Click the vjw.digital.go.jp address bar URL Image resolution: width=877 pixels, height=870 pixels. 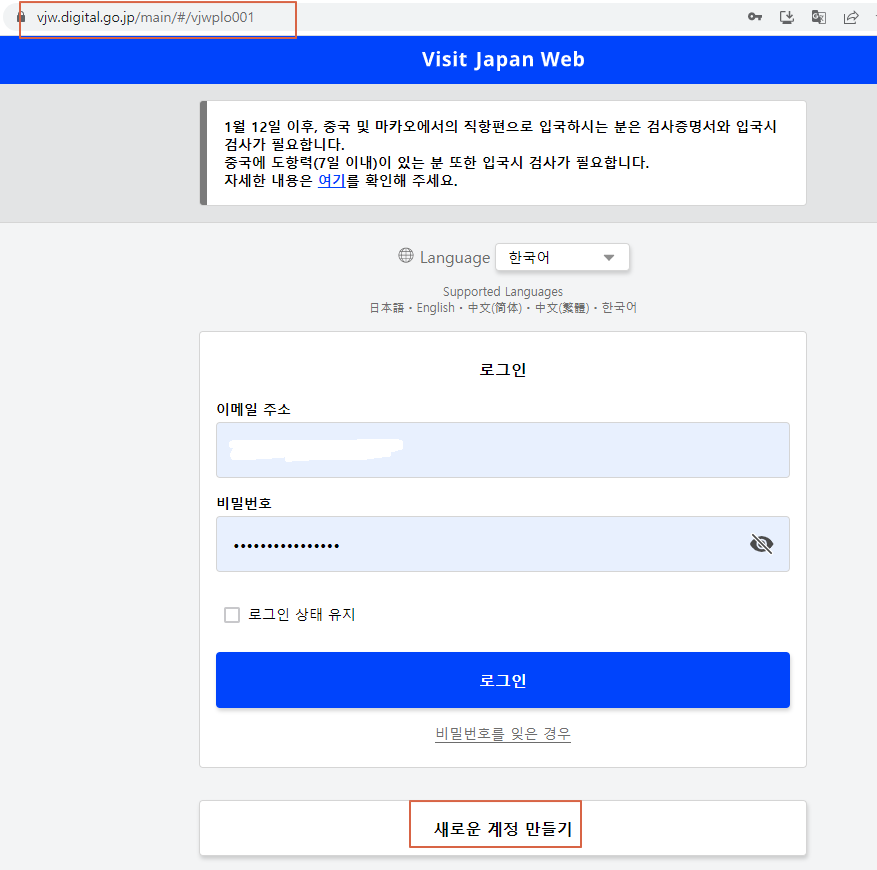pyautogui.click(x=145, y=17)
